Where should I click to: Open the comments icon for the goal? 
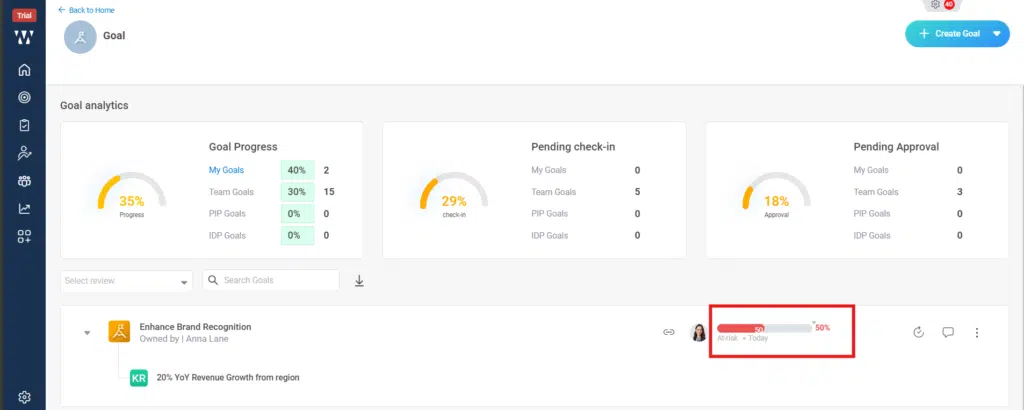948,332
